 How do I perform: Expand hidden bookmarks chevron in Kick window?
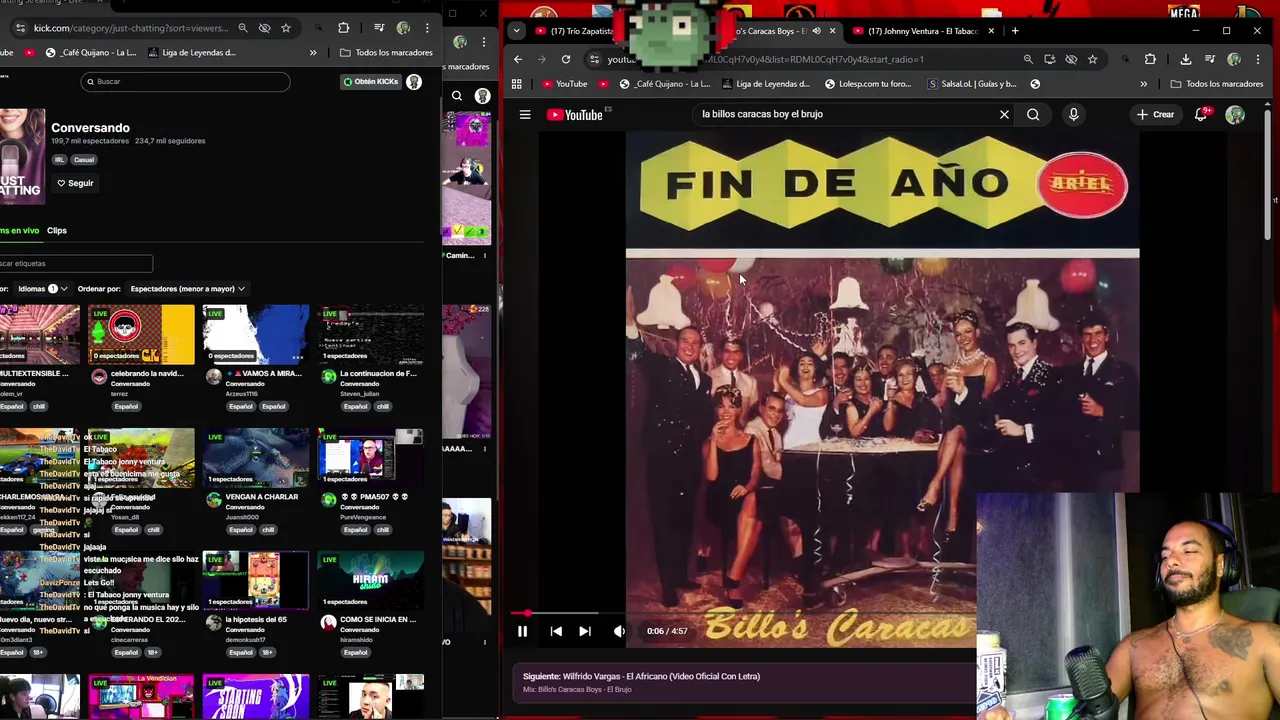[x=313, y=52]
